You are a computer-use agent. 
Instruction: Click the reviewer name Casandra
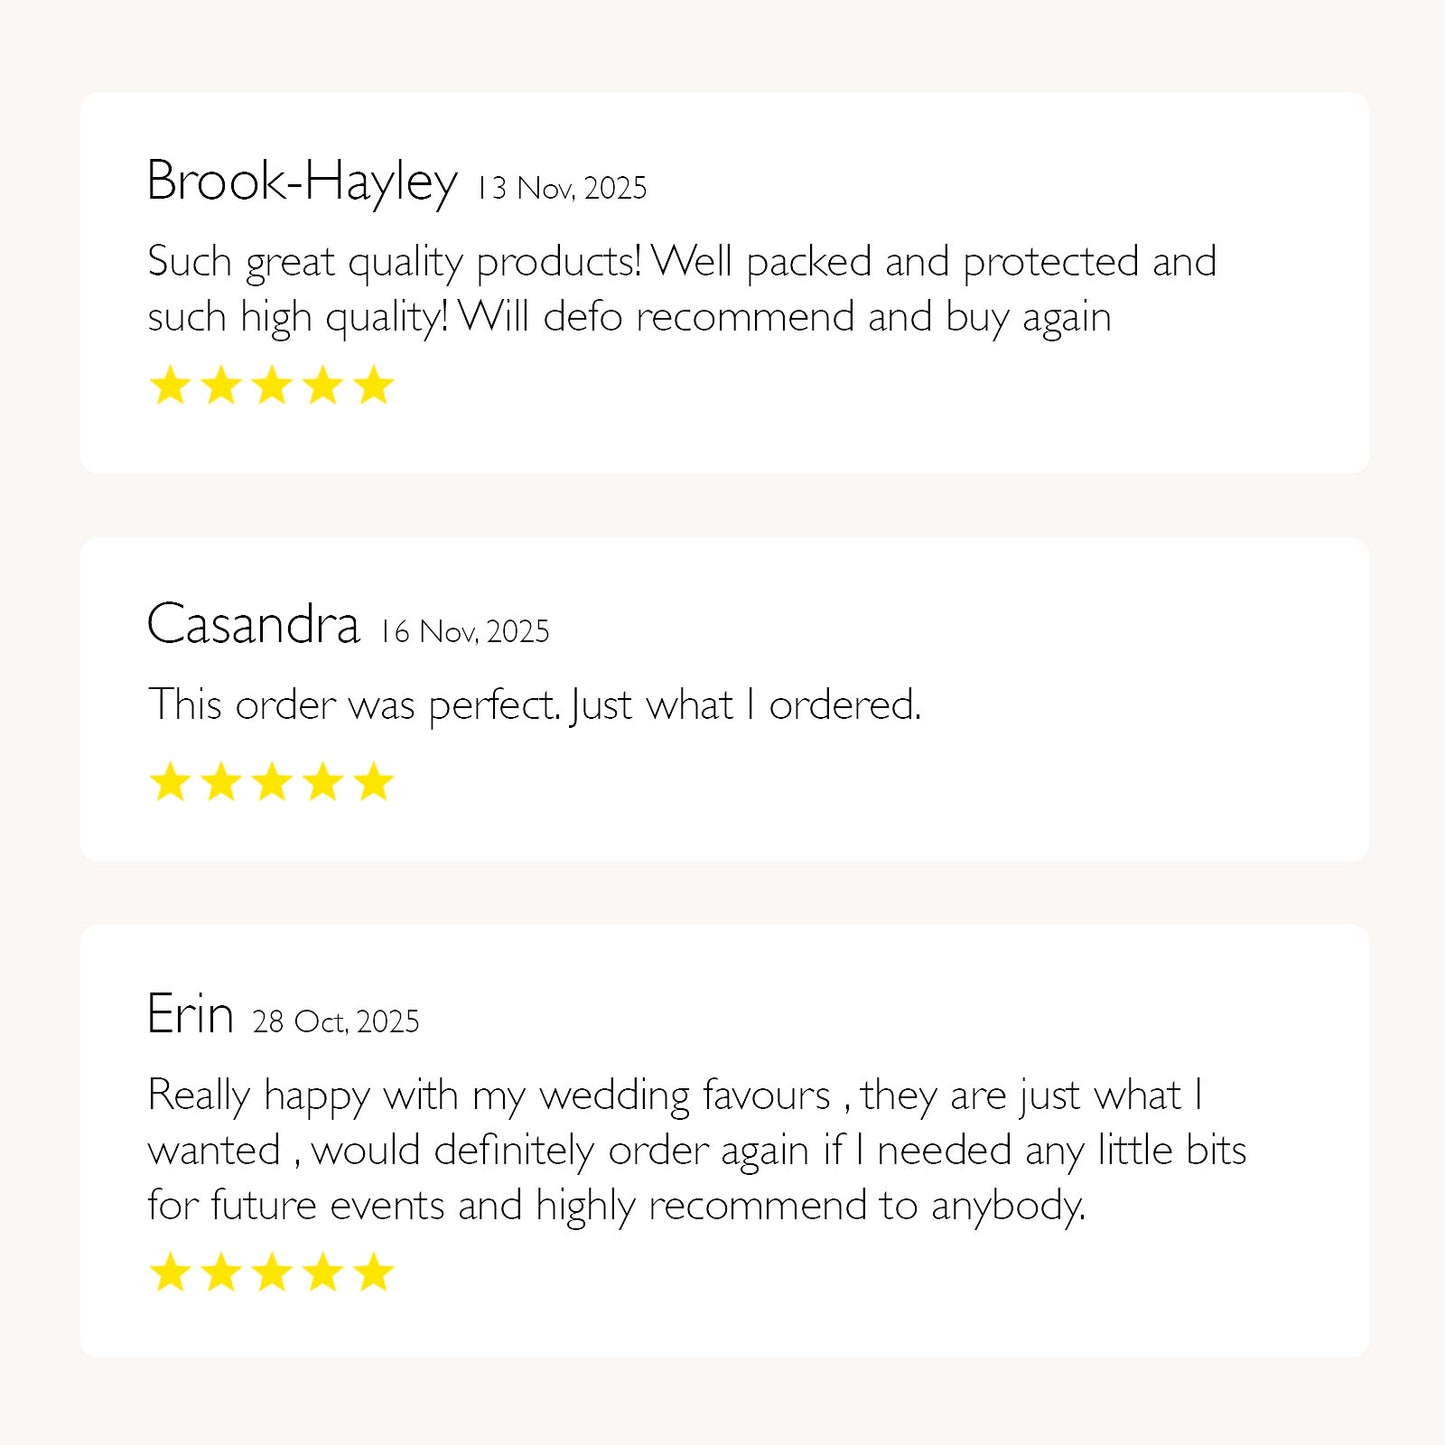point(253,625)
